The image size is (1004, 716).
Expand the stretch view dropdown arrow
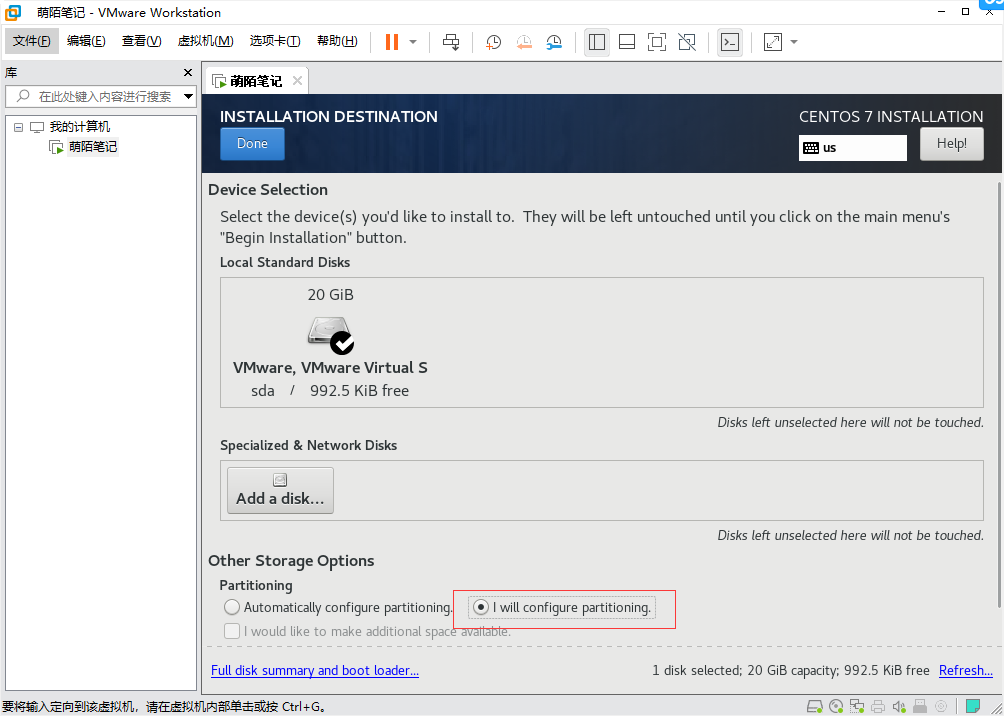[794, 42]
